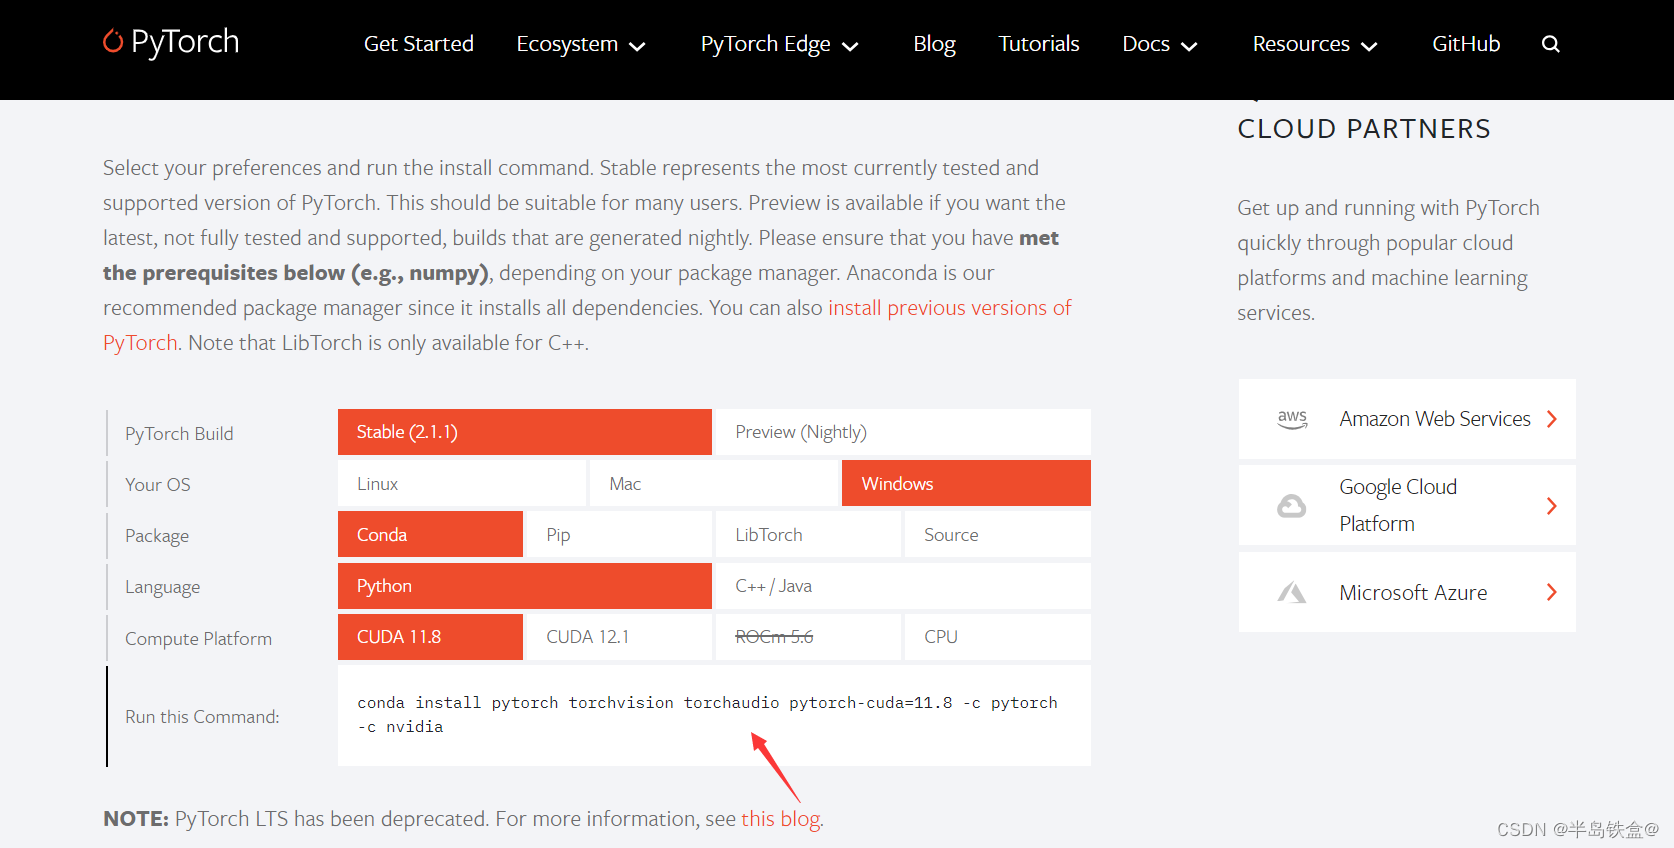The height and width of the screenshot is (848, 1674).
Task: Expand the Docs dropdown menu
Action: 1160,44
